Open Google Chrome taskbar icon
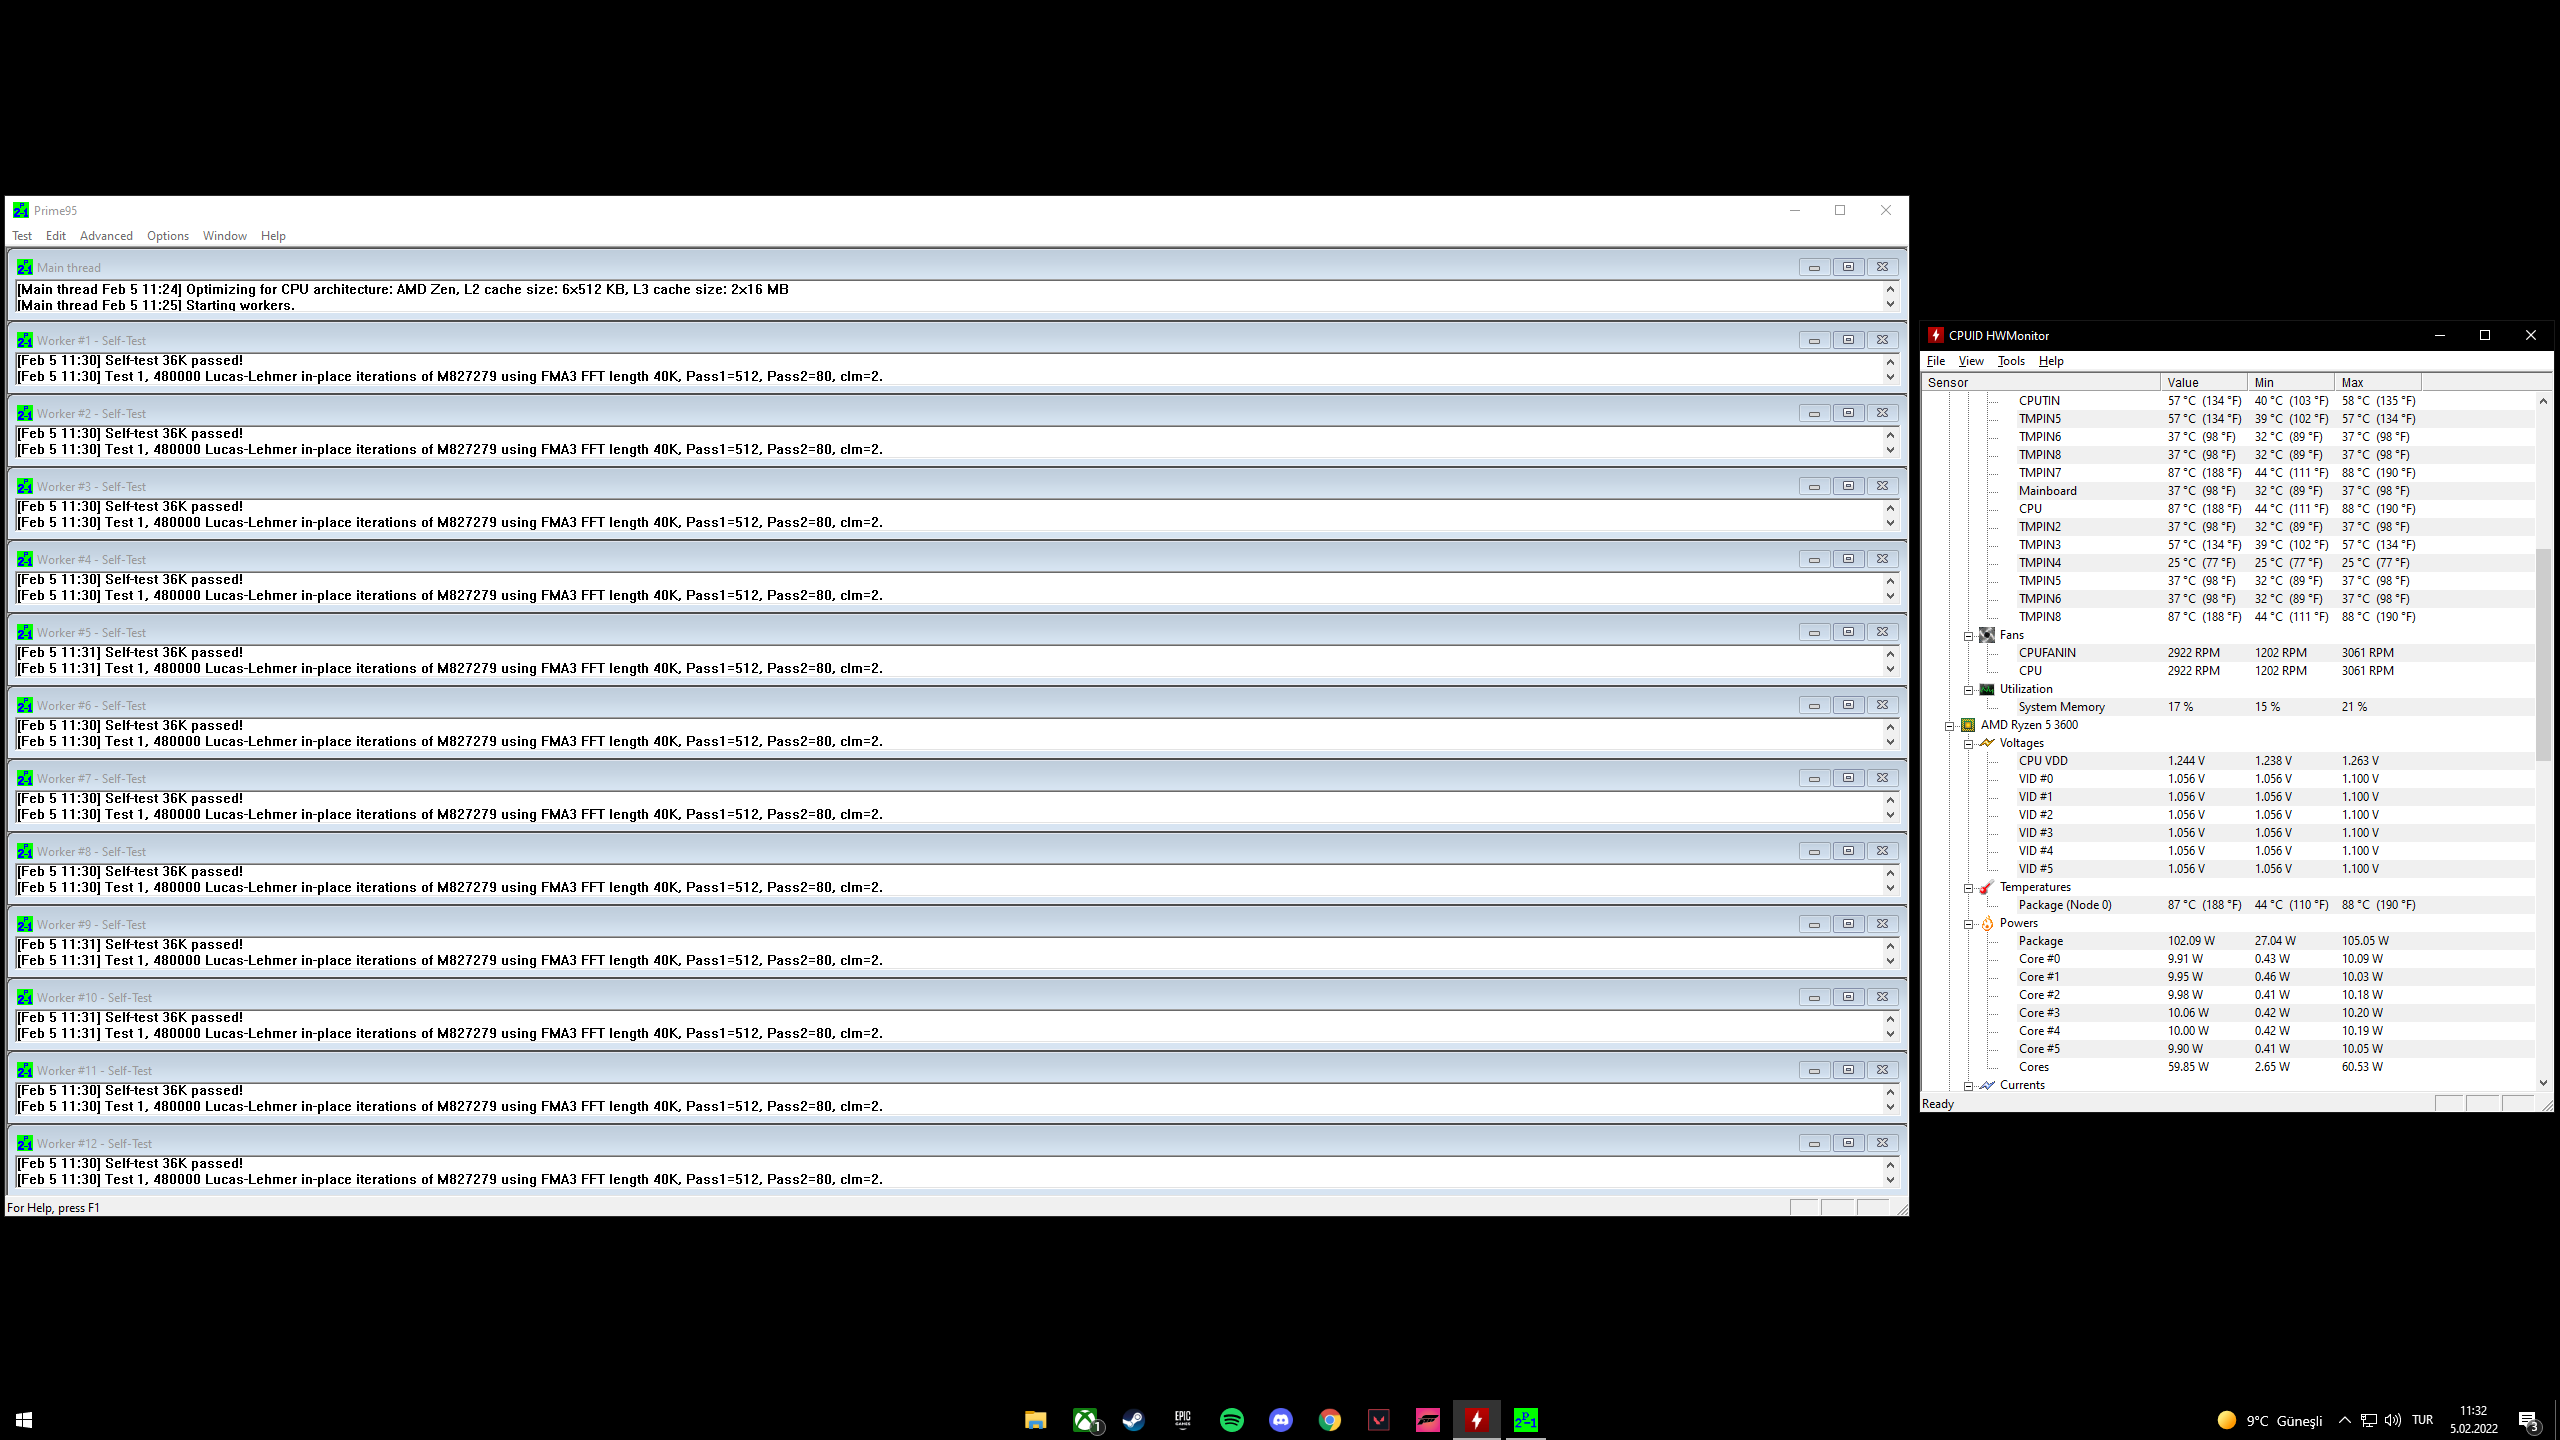Image resolution: width=2560 pixels, height=1440 pixels. point(1329,1420)
